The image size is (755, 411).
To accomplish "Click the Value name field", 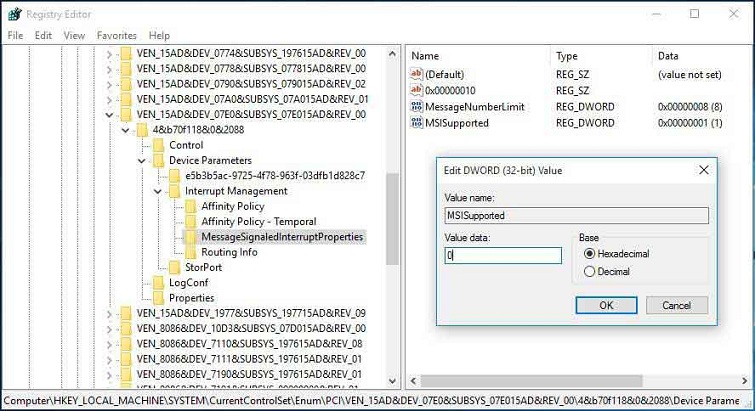I will pyautogui.click(x=576, y=215).
